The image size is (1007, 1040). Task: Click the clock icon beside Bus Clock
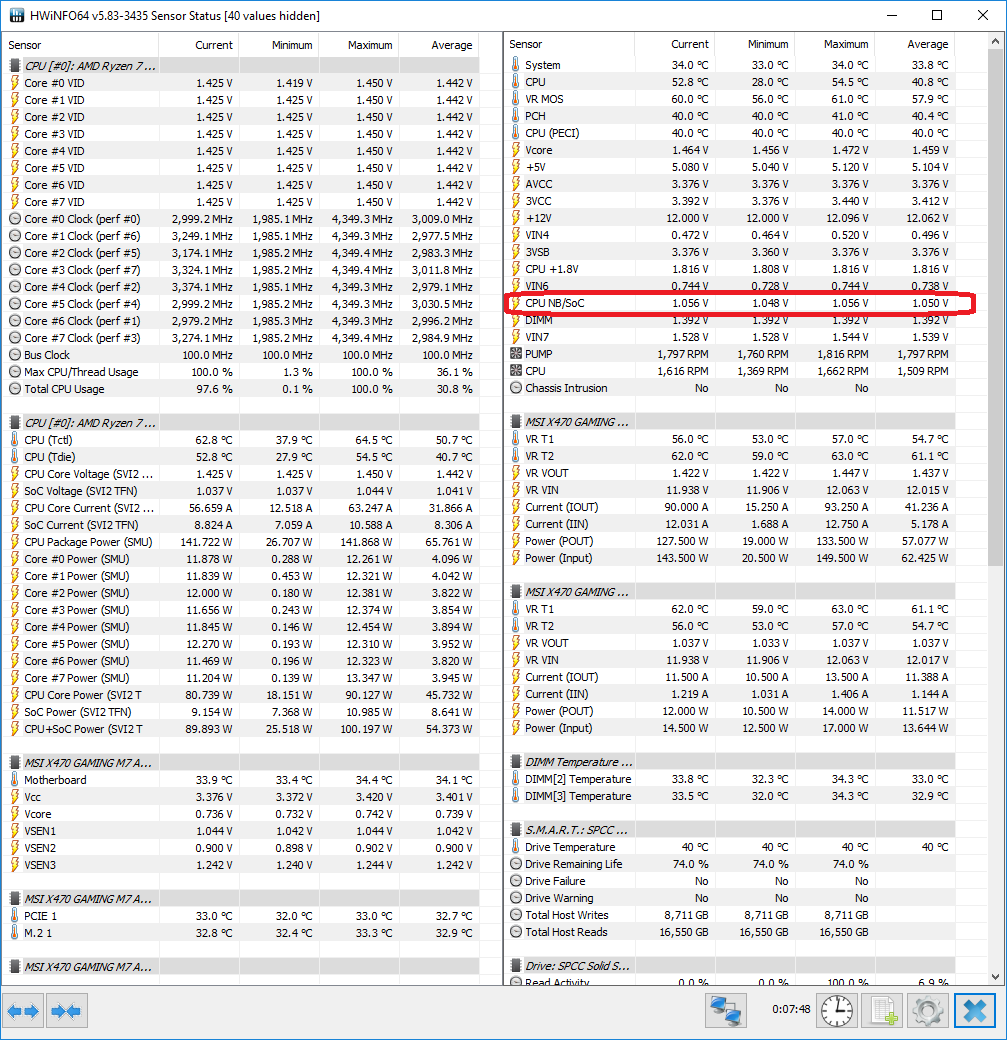15,355
